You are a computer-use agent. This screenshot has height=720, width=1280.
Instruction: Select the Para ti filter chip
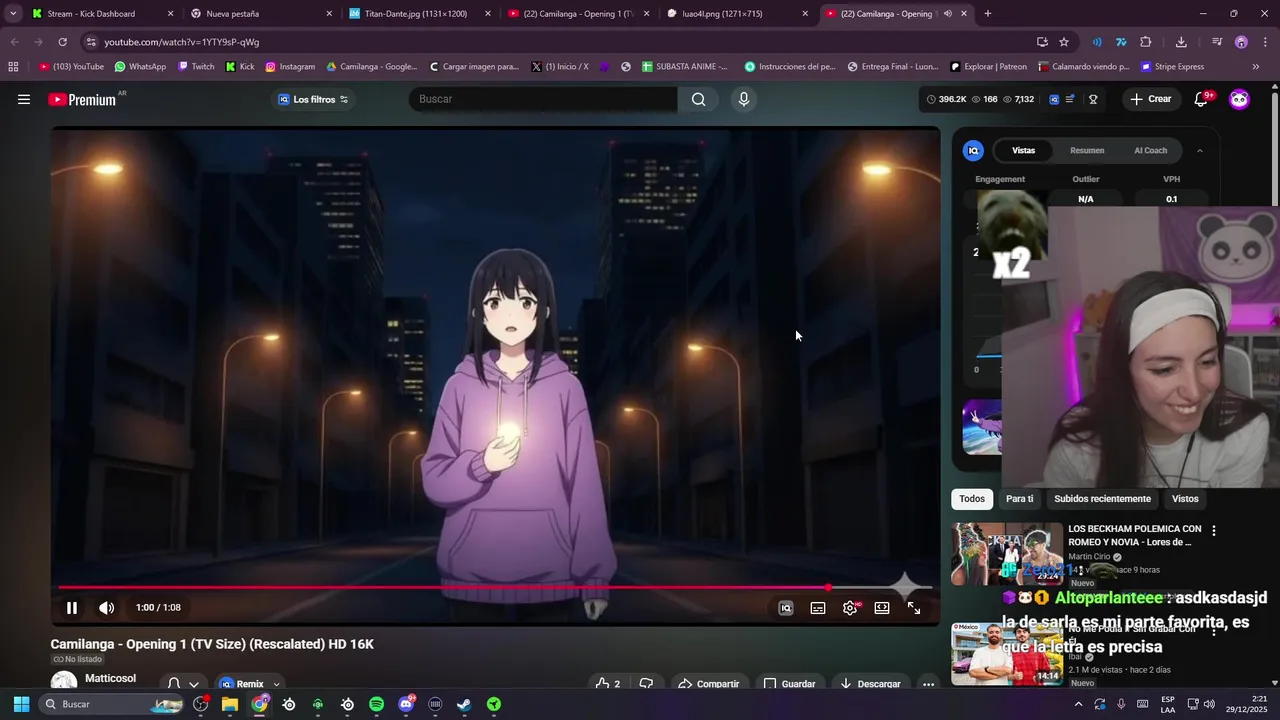(1020, 498)
